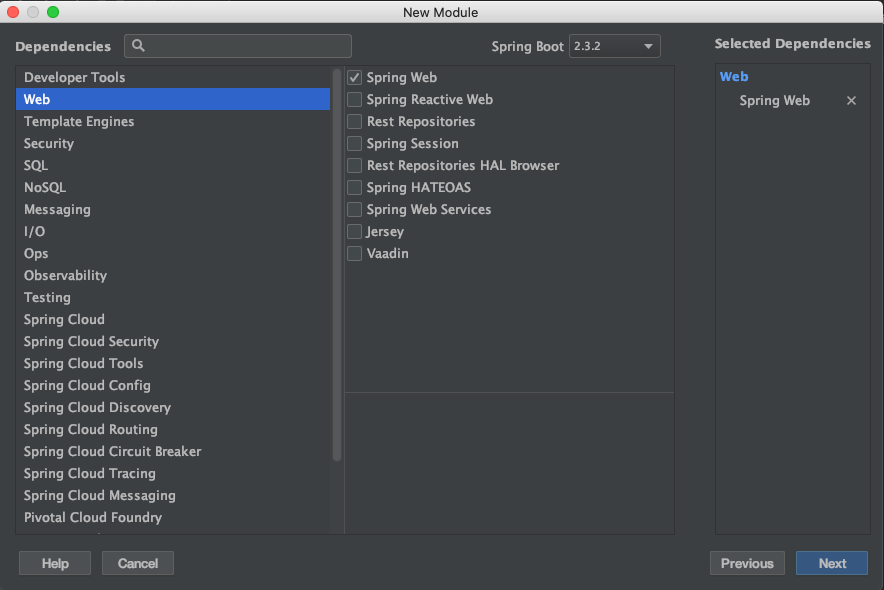Select Spring Cloud Tools category
The image size is (884, 590).
[173, 363]
